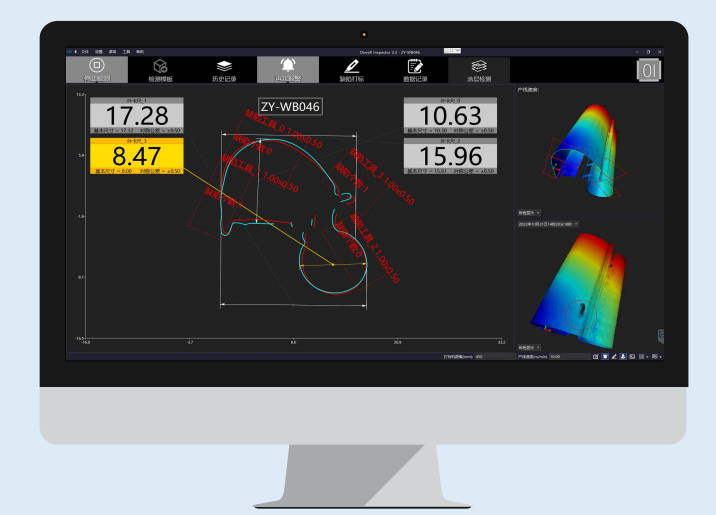The height and width of the screenshot is (515, 716).
Task: Toggle the highlighted alarm icon in status bar
Action: [605, 357]
